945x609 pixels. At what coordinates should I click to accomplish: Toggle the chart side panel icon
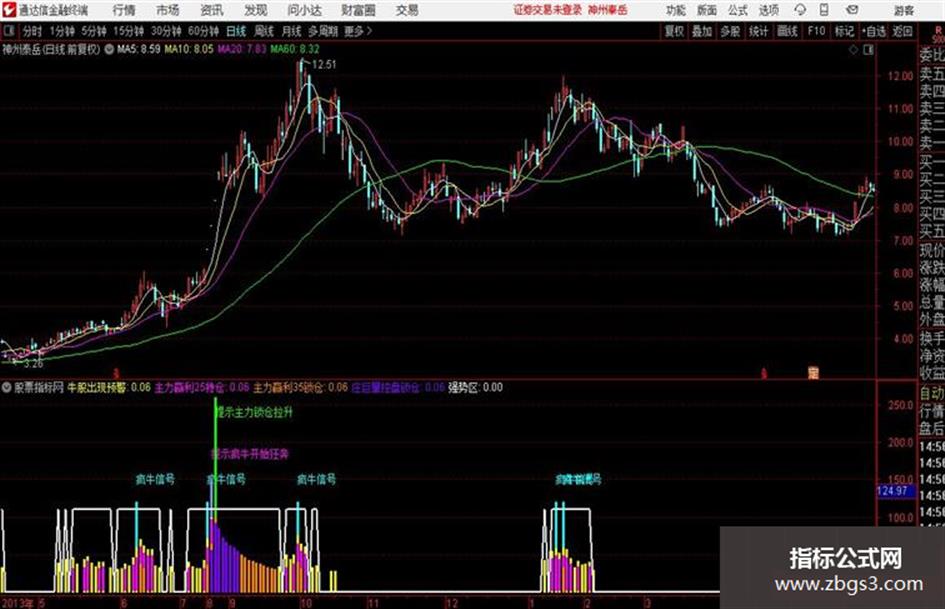[868, 50]
